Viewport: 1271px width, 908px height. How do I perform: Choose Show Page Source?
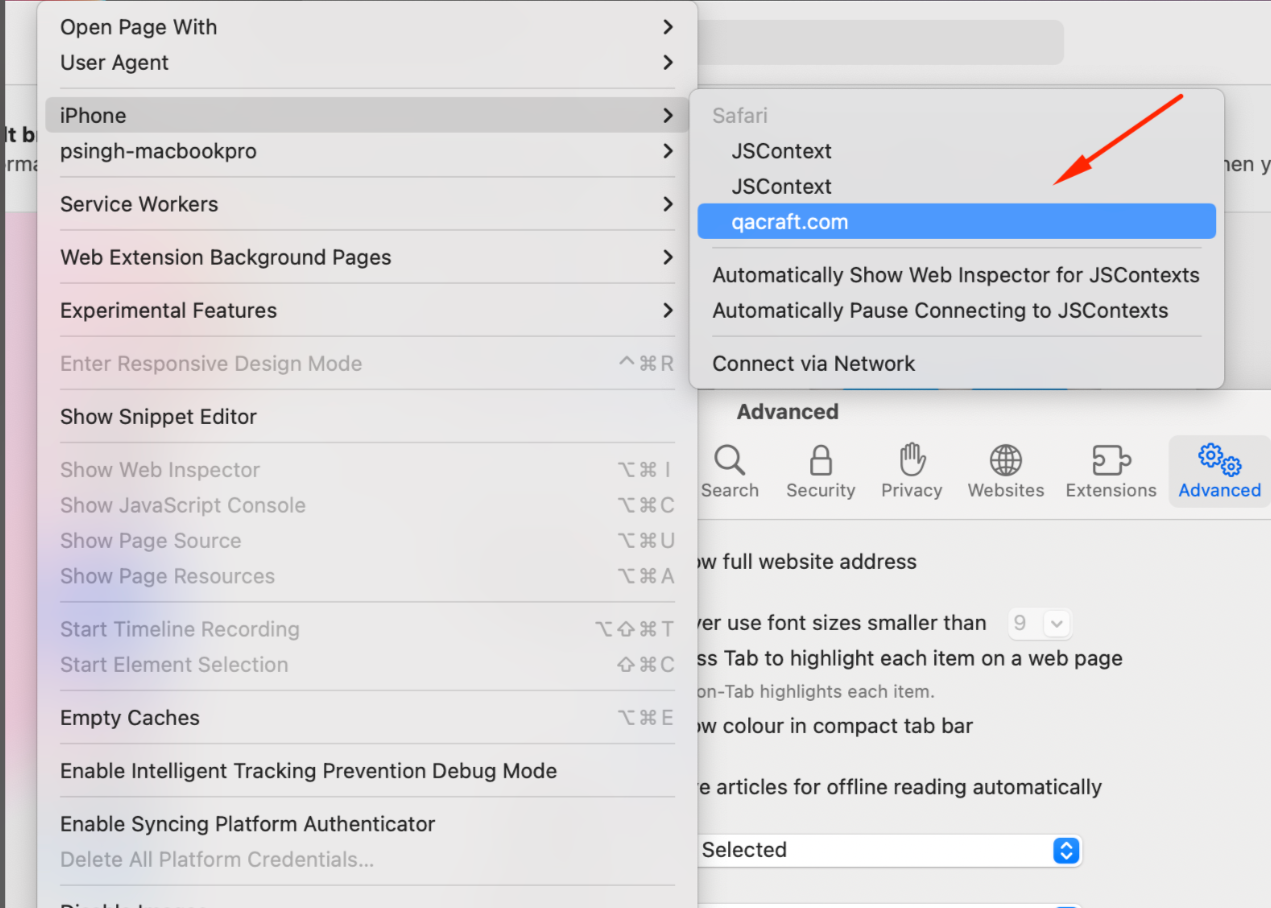pyautogui.click(x=367, y=541)
